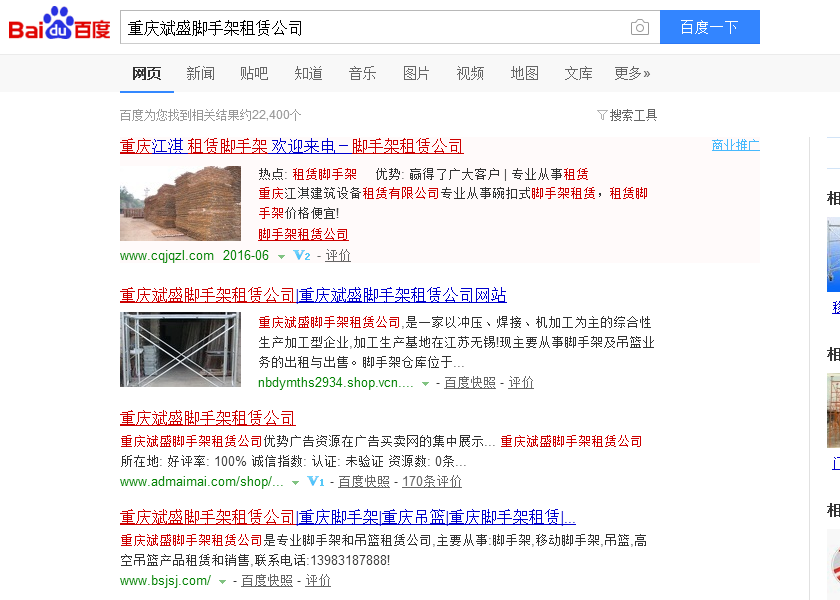This screenshot has height=600, width=840.
Task: Expand dropdown arrow beside admaimai URL
Action: click(295, 483)
